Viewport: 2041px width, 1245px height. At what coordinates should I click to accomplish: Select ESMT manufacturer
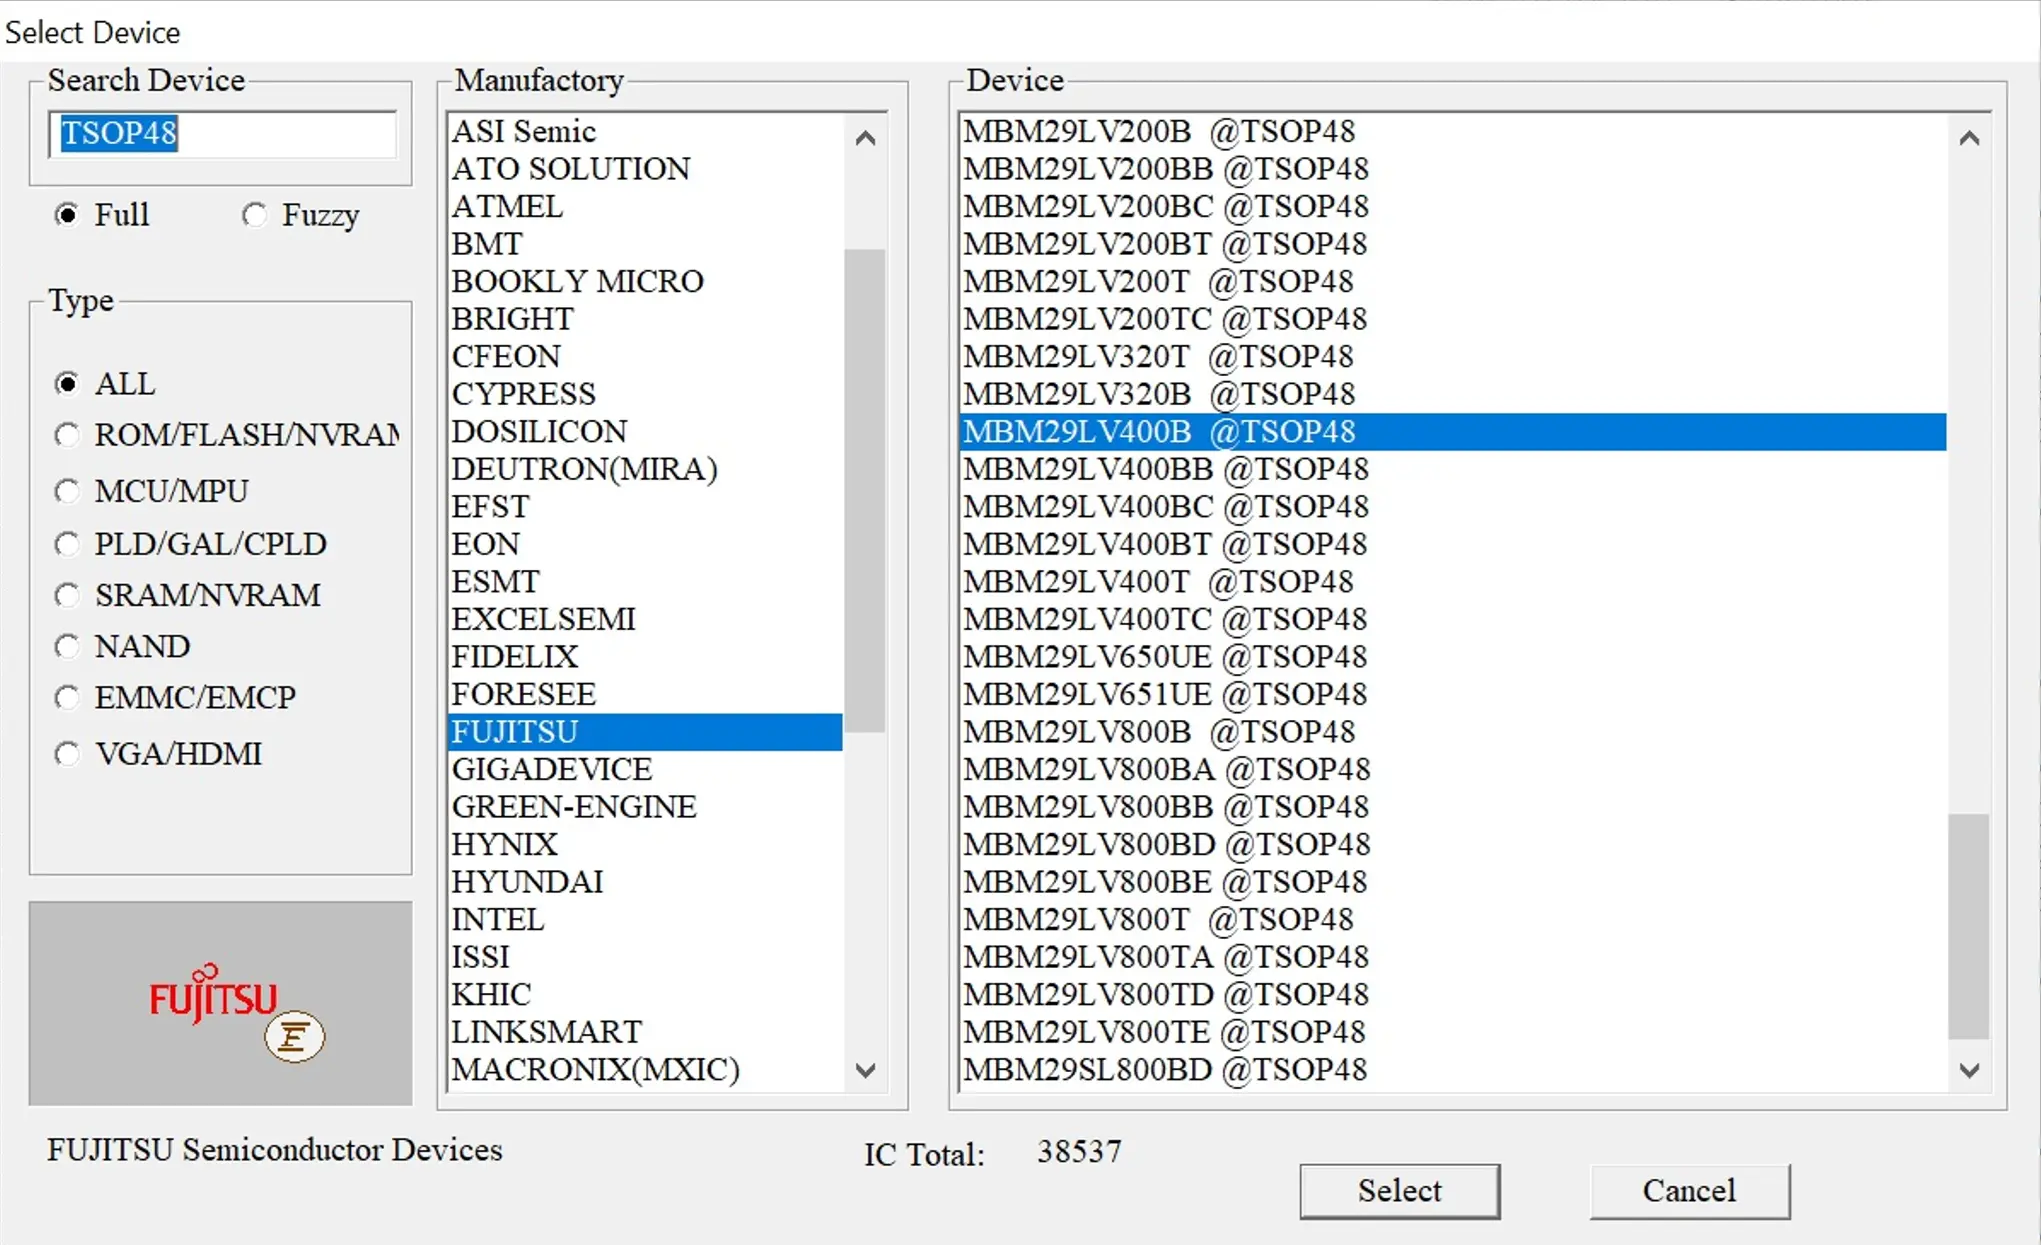point(645,581)
